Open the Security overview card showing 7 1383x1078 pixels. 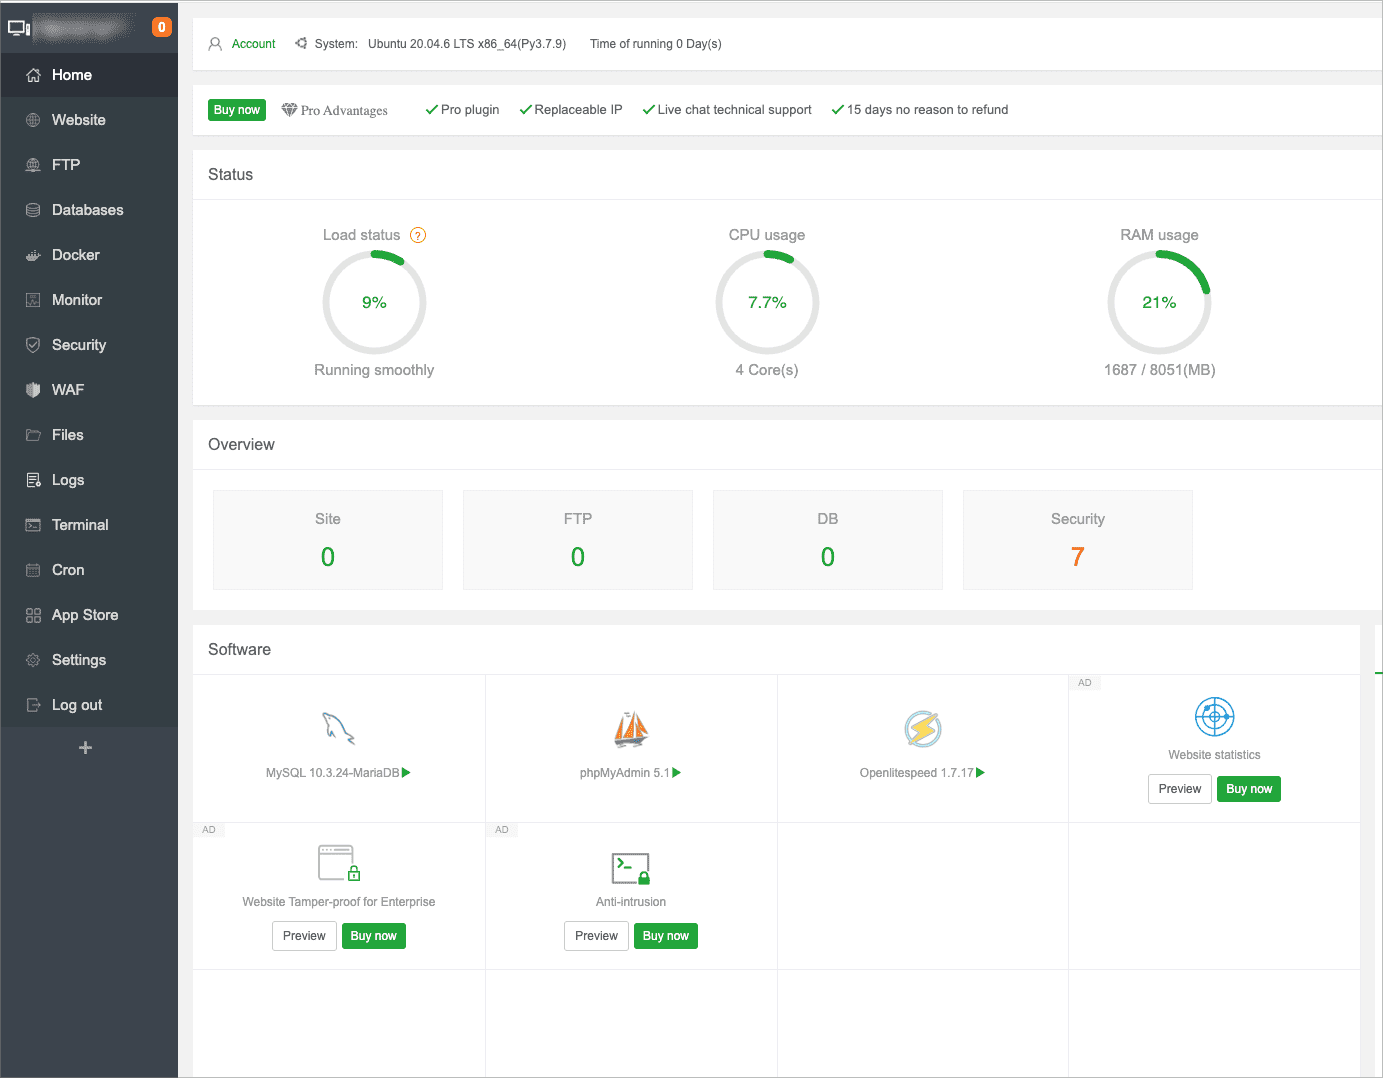click(1077, 540)
